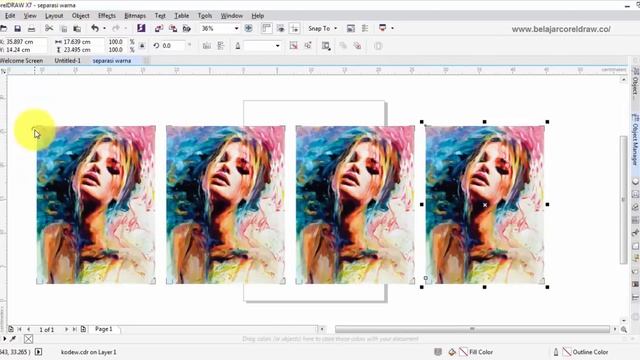
Task: Click the Publish to PDF icon
Action: point(187,29)
